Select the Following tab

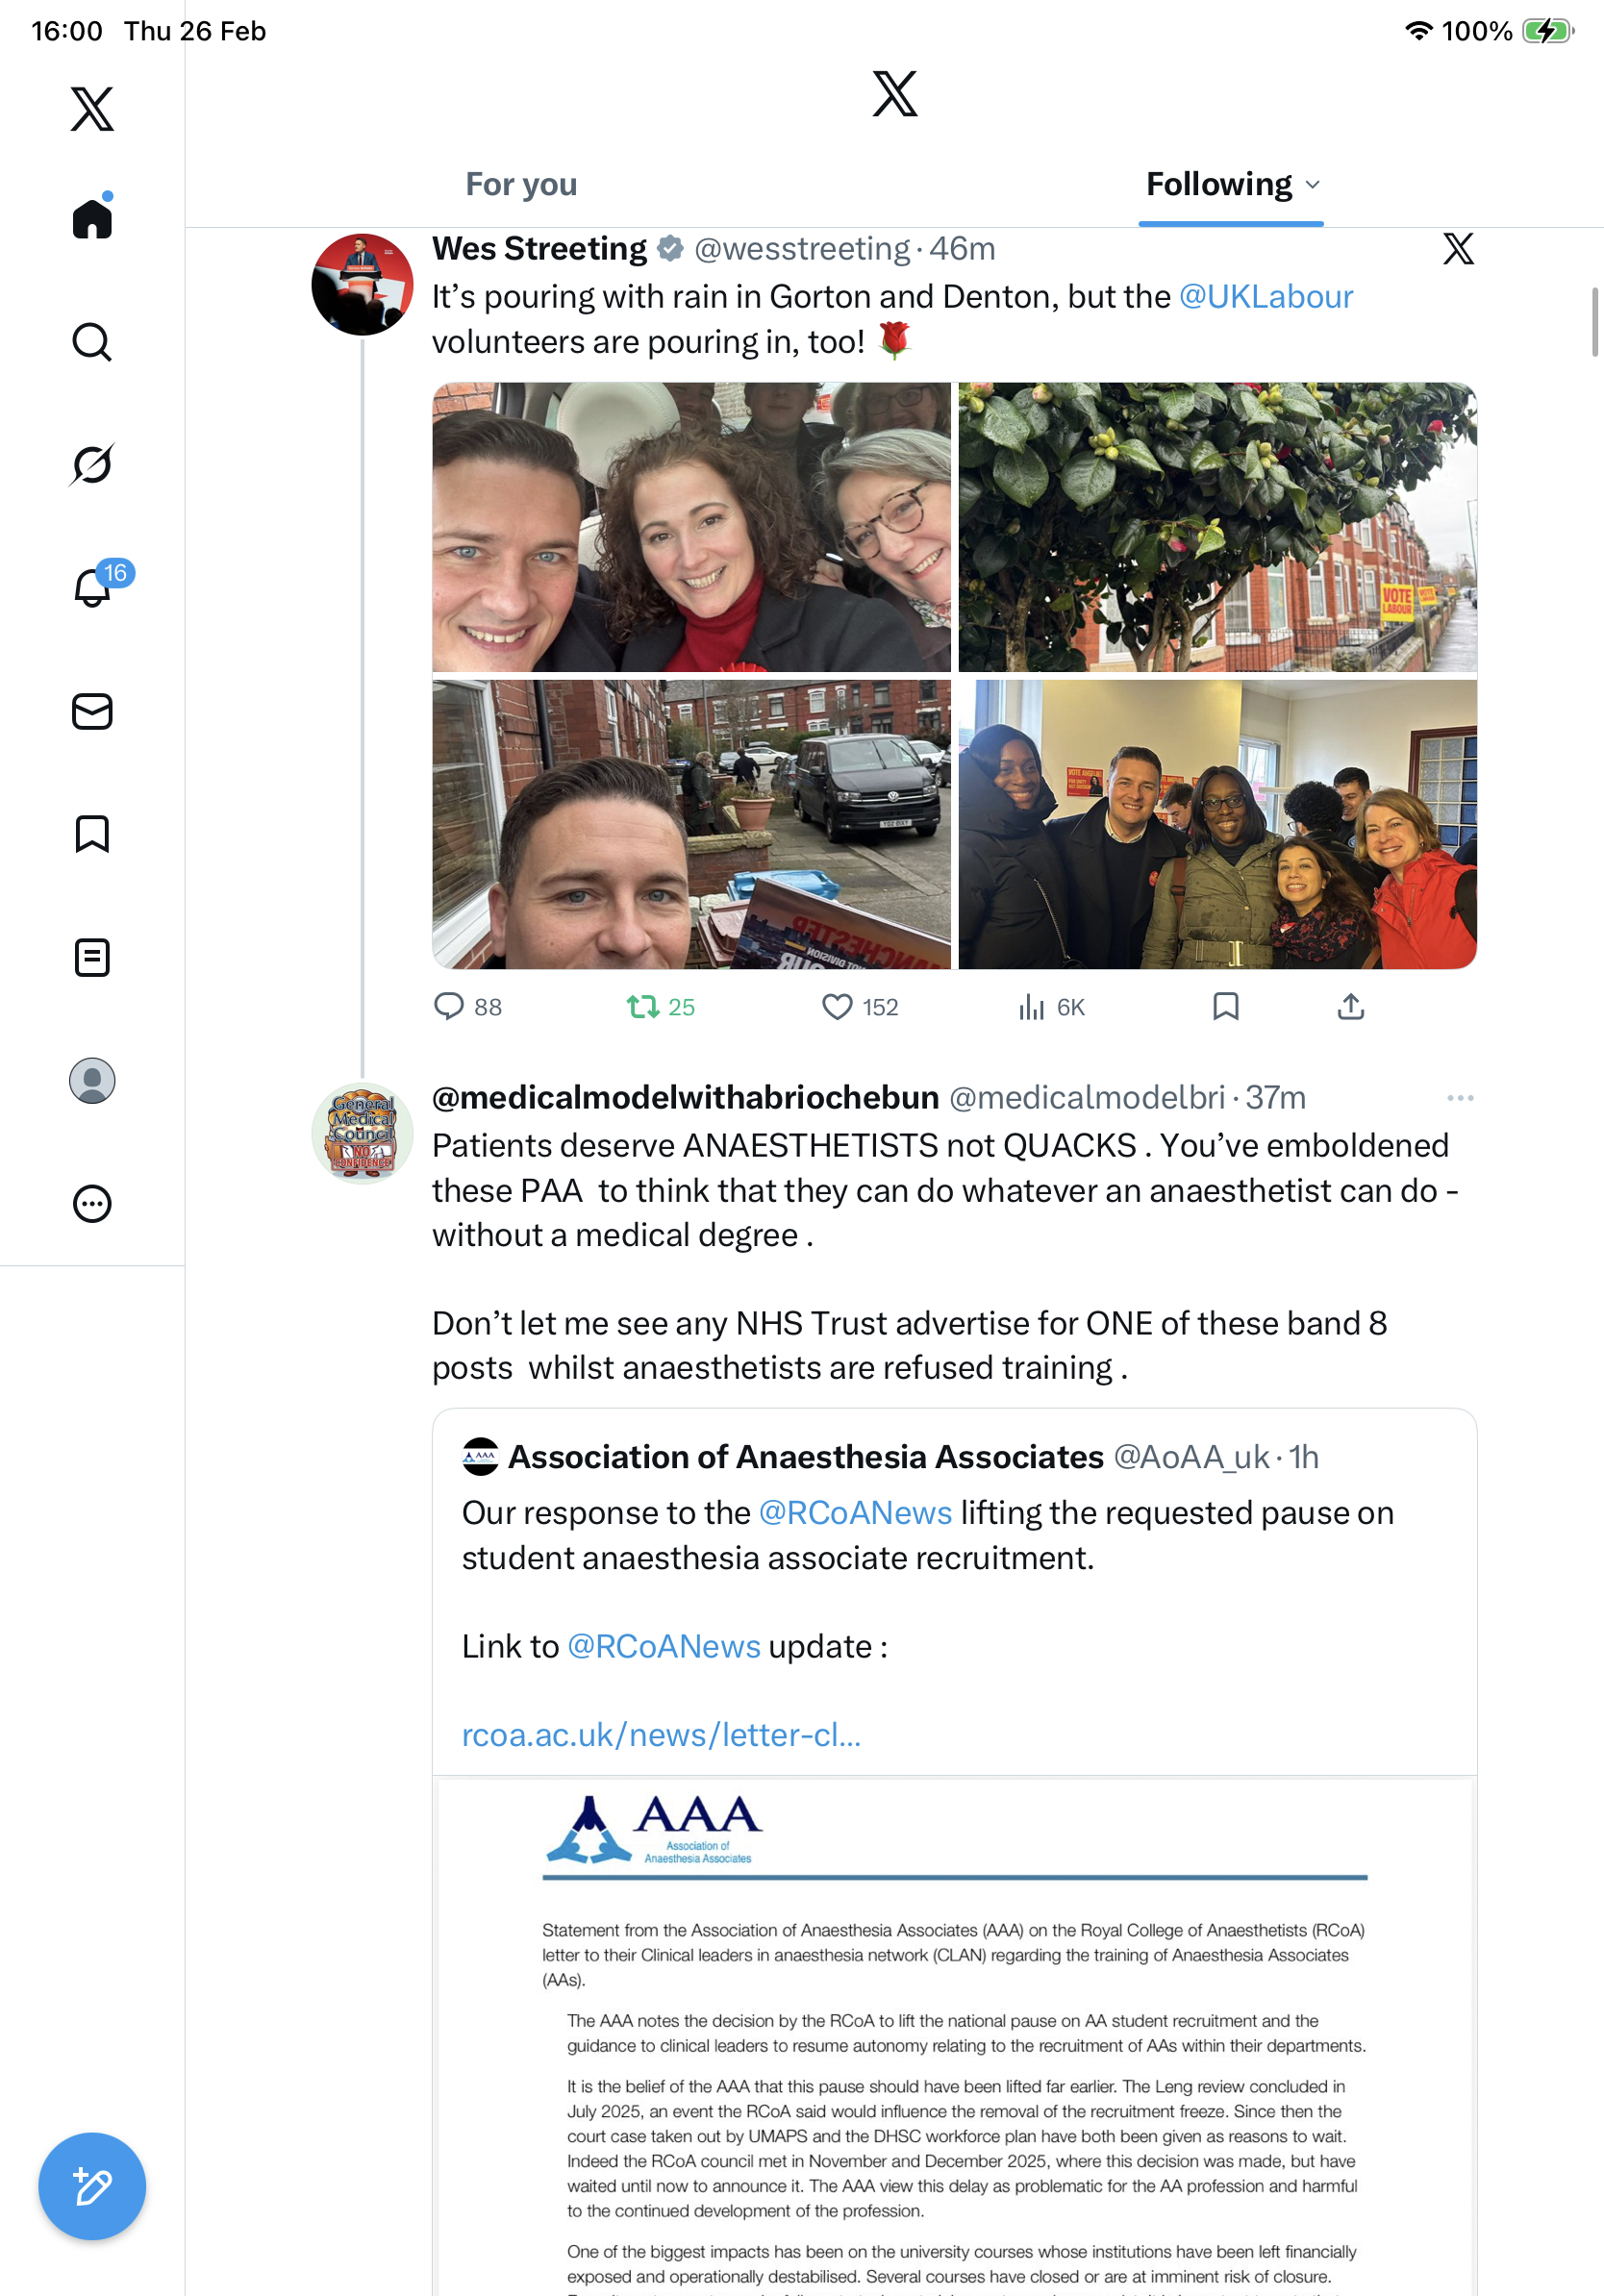point(1219,184)
